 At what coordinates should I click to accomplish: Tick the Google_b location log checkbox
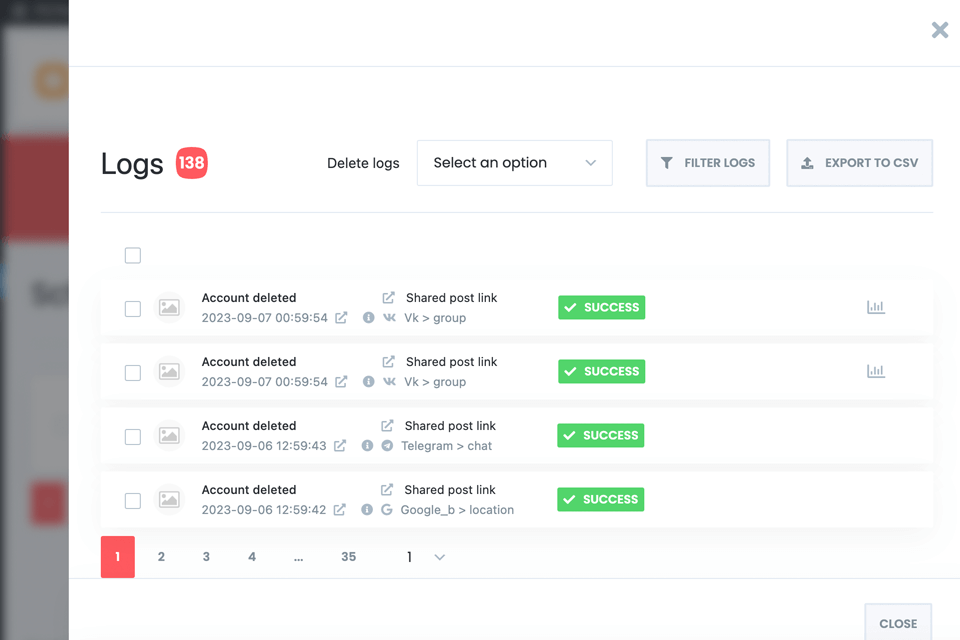point(133,501)
